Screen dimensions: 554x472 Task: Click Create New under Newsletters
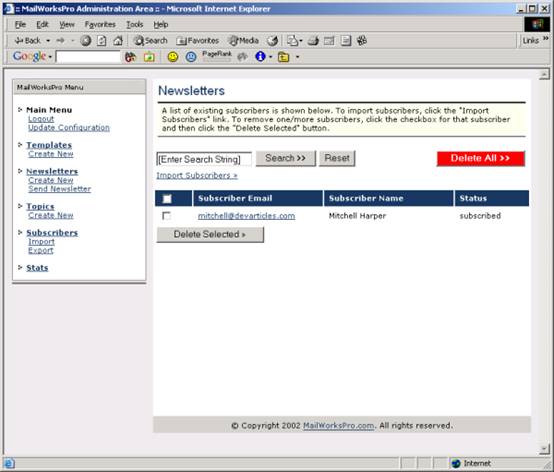tap(51, 180)
